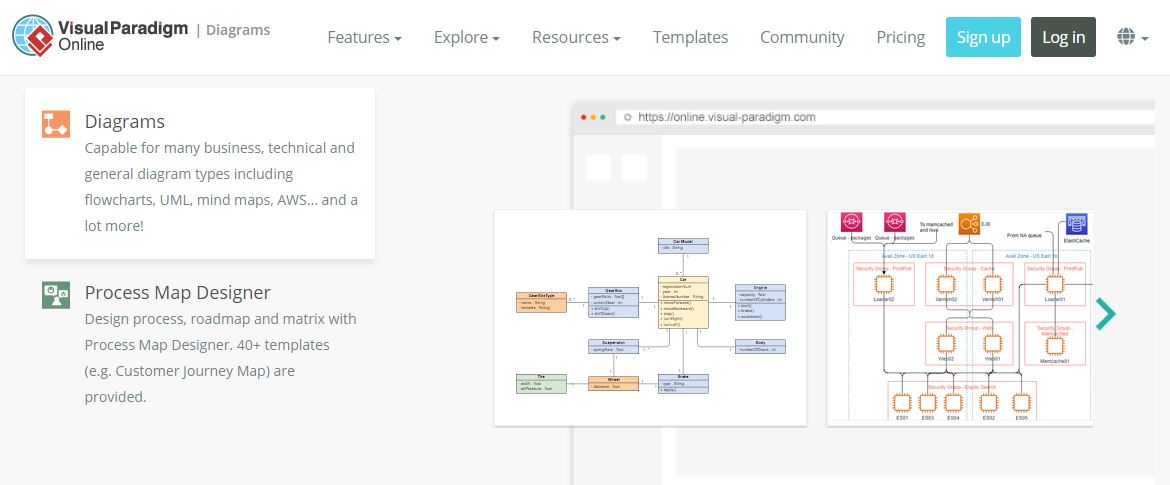Go to next slide with teal chevron
Screen dimensions: 1170x485
point(1105,313)
